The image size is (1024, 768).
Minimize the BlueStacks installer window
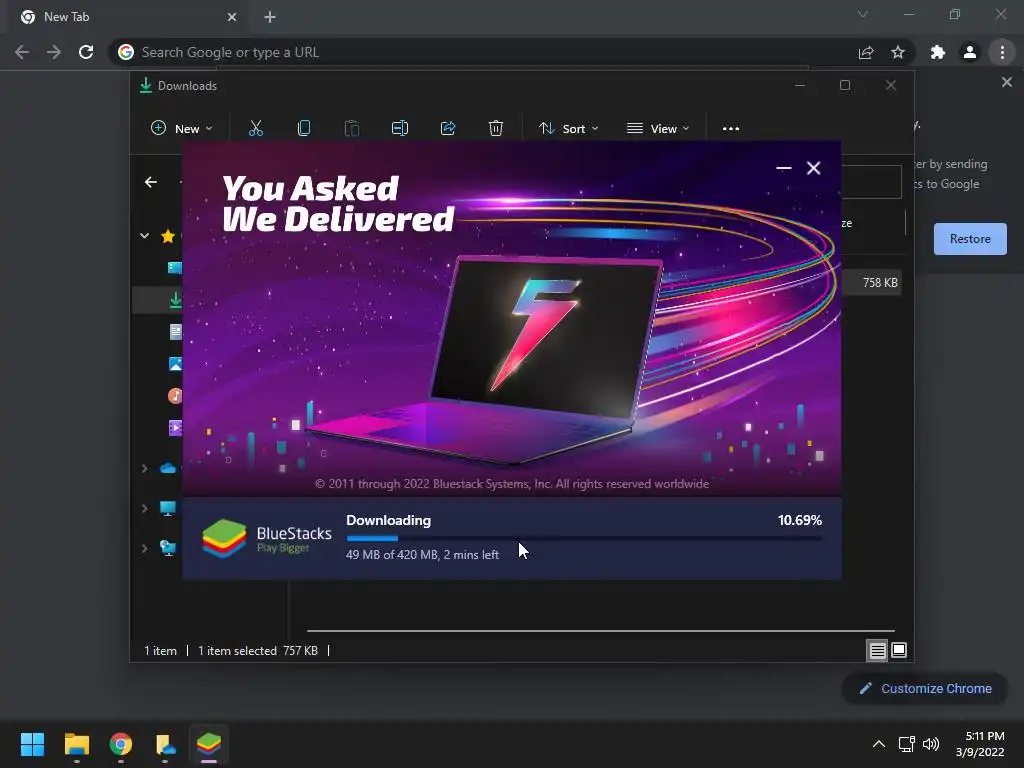click(x=784, y=168)
